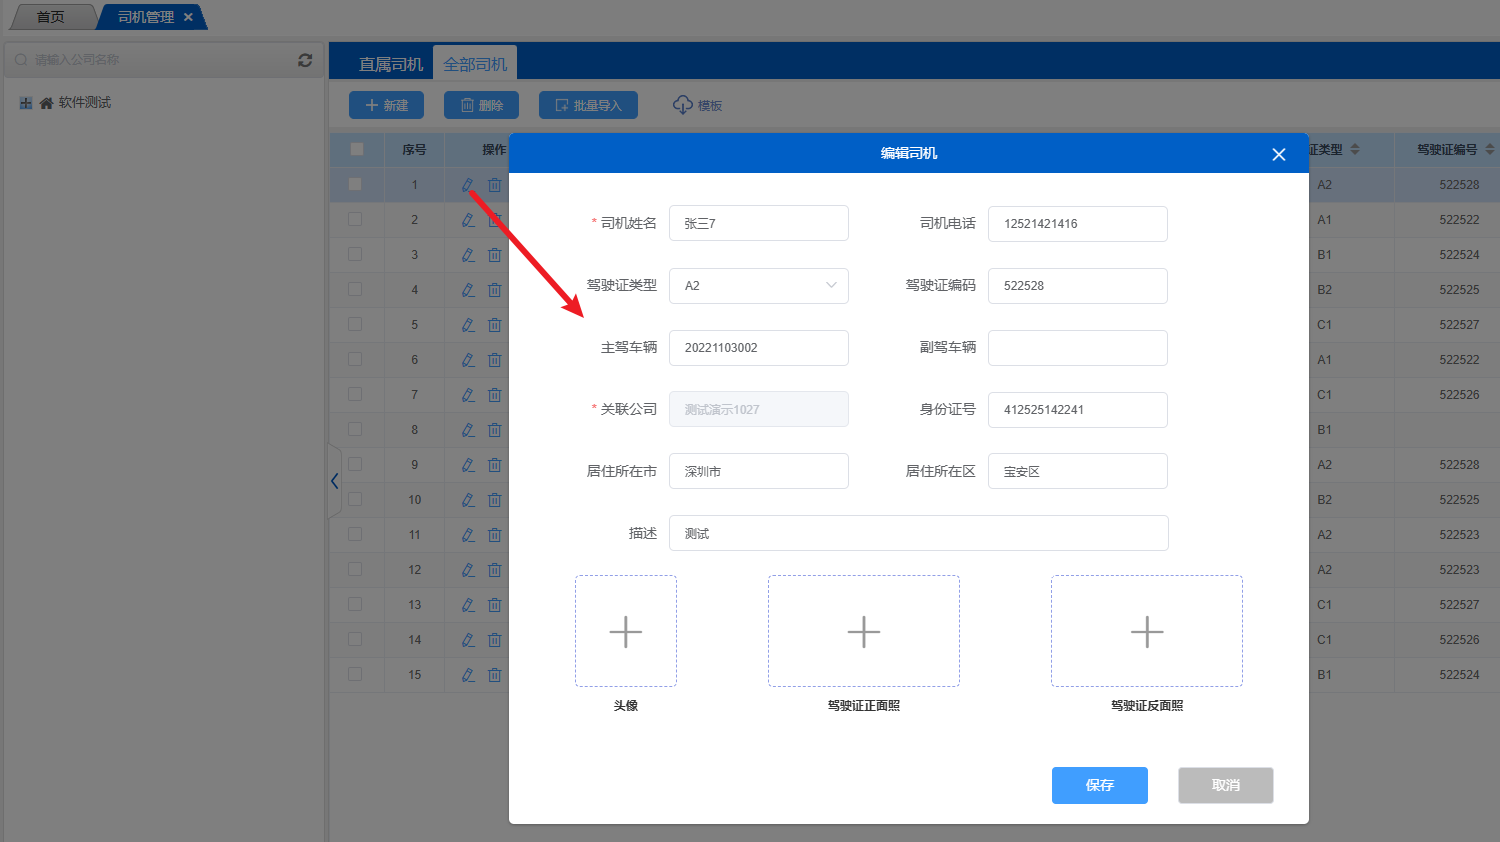Tick the checkbox for row 12
Screen dimensions: 1500x842
(x=355, y=569)
